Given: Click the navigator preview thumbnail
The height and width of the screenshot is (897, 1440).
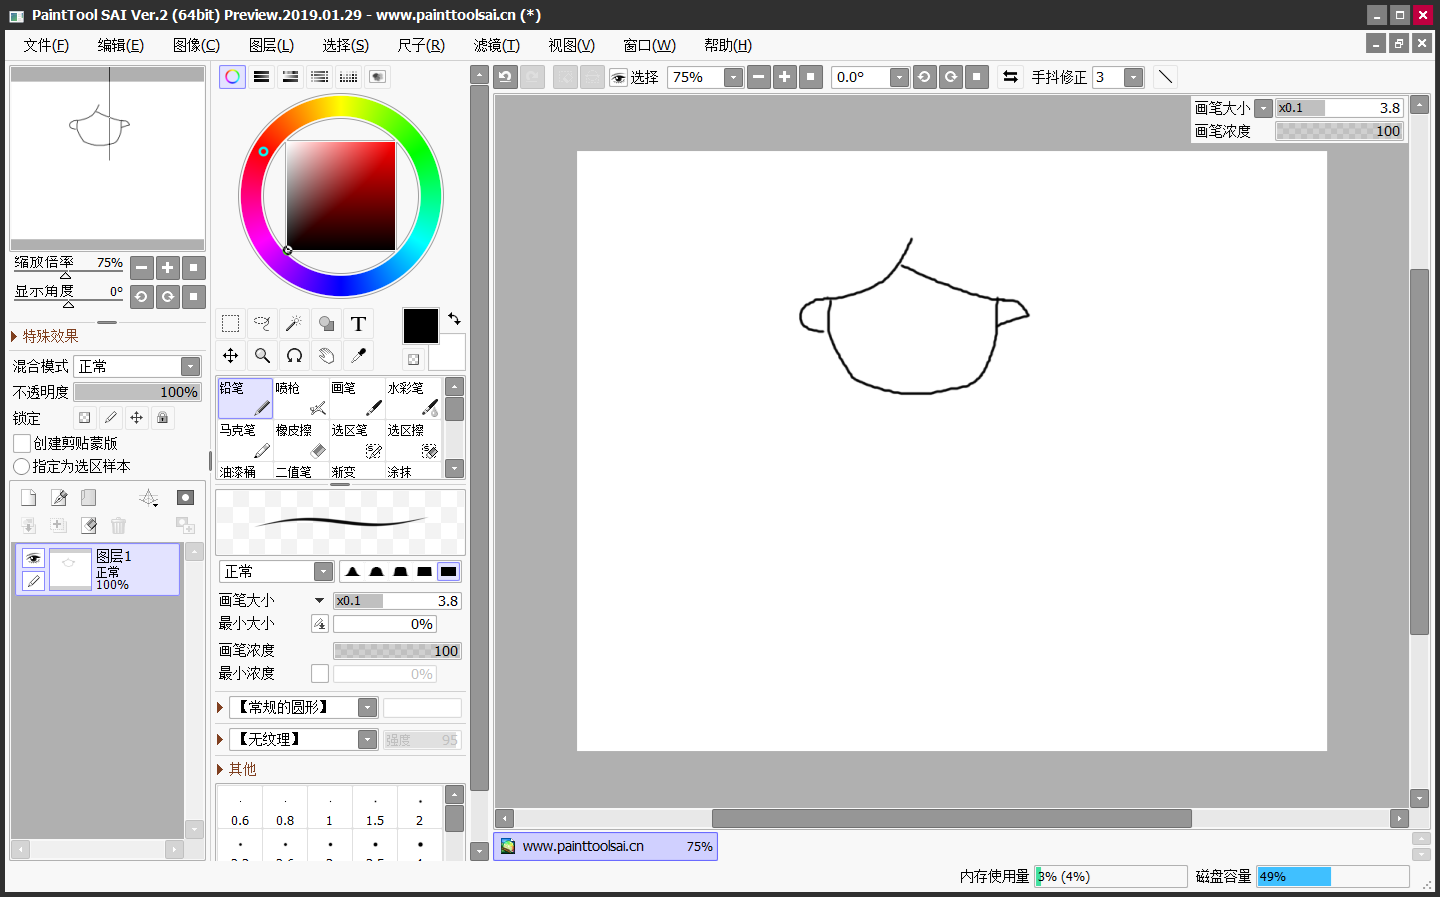Looking at the screenshot, I should [107, 159].
